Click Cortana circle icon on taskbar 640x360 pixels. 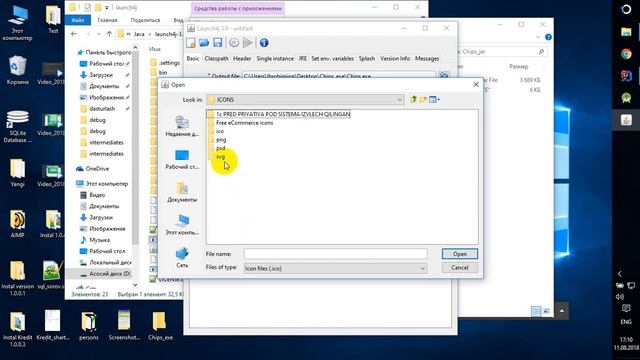626,9
